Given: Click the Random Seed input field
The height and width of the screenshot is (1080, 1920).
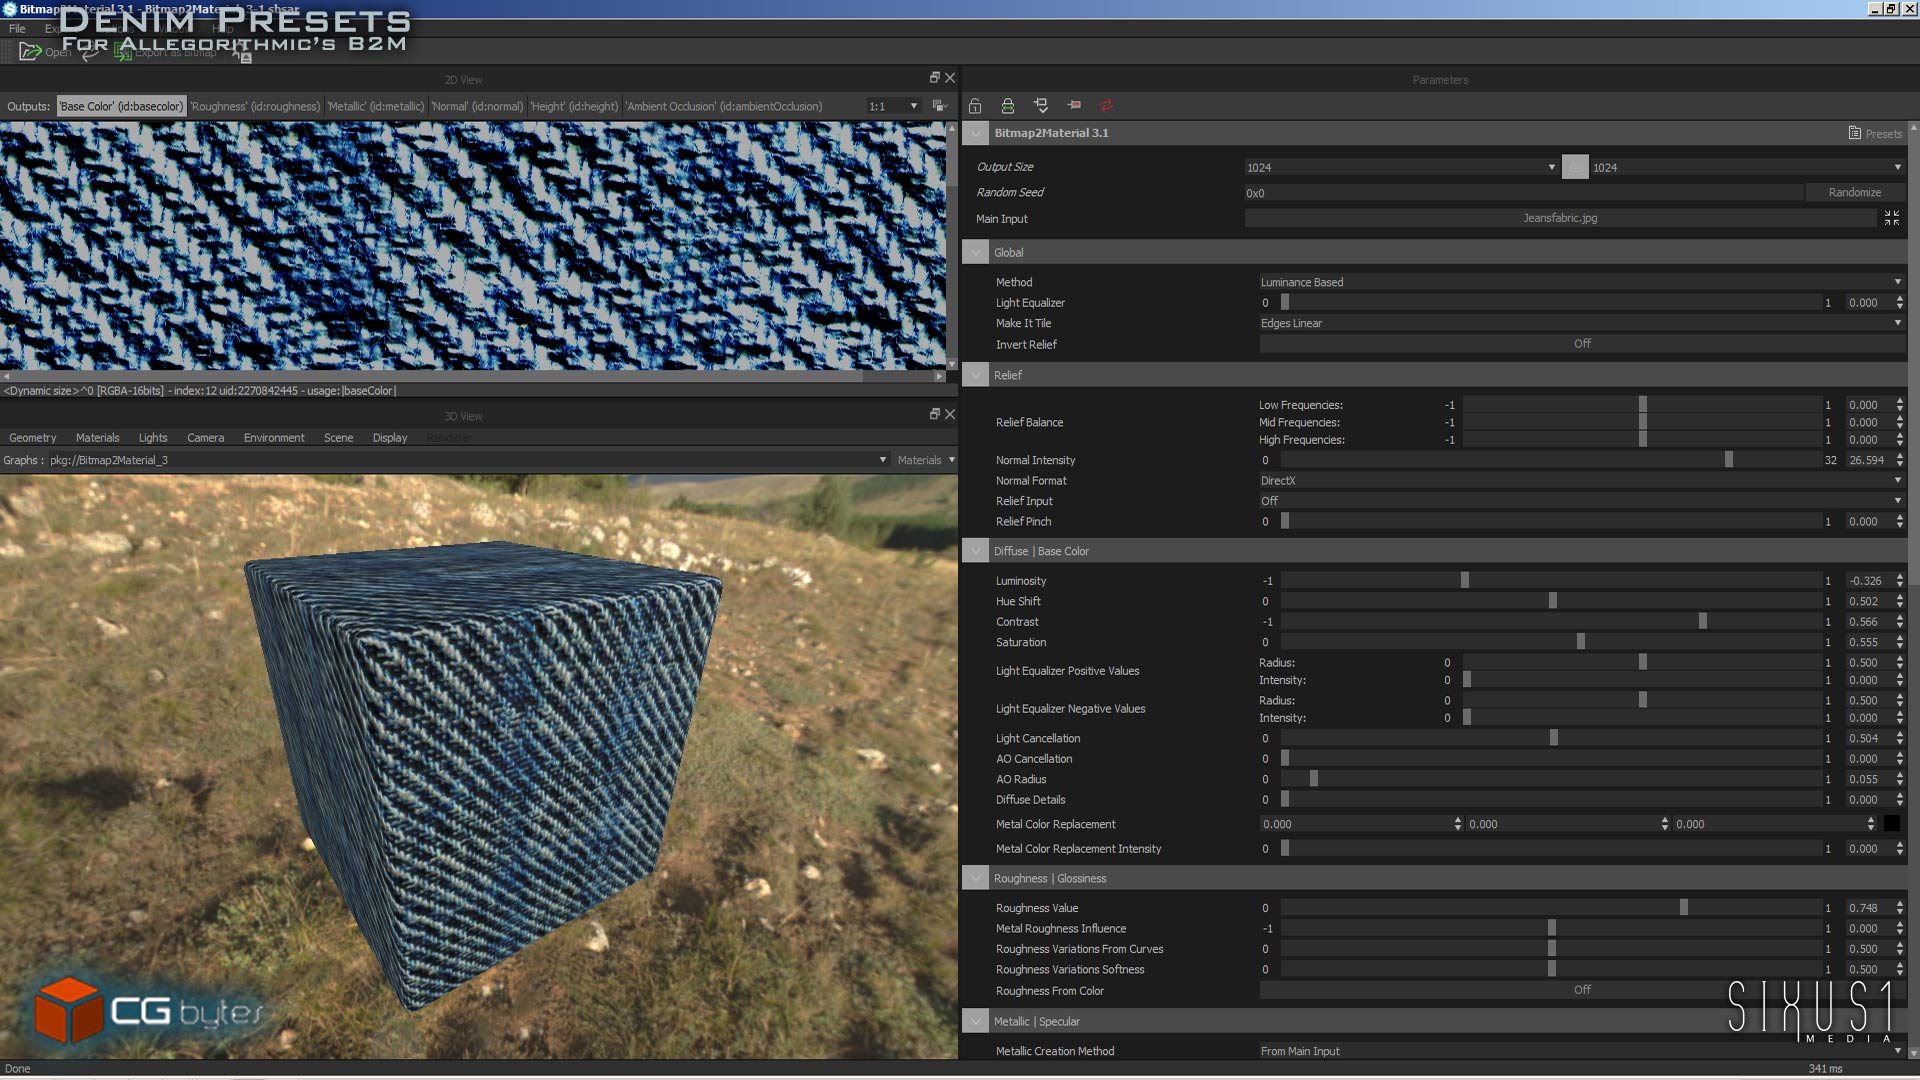Looking at the screenshot, I should click(1524, 193).
